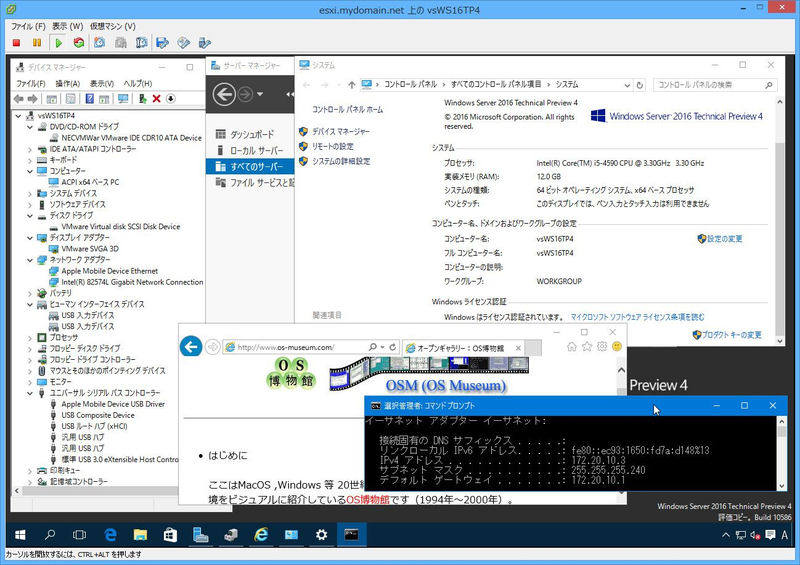Open the 表示(W) menu of VMware console

point(67,26)
